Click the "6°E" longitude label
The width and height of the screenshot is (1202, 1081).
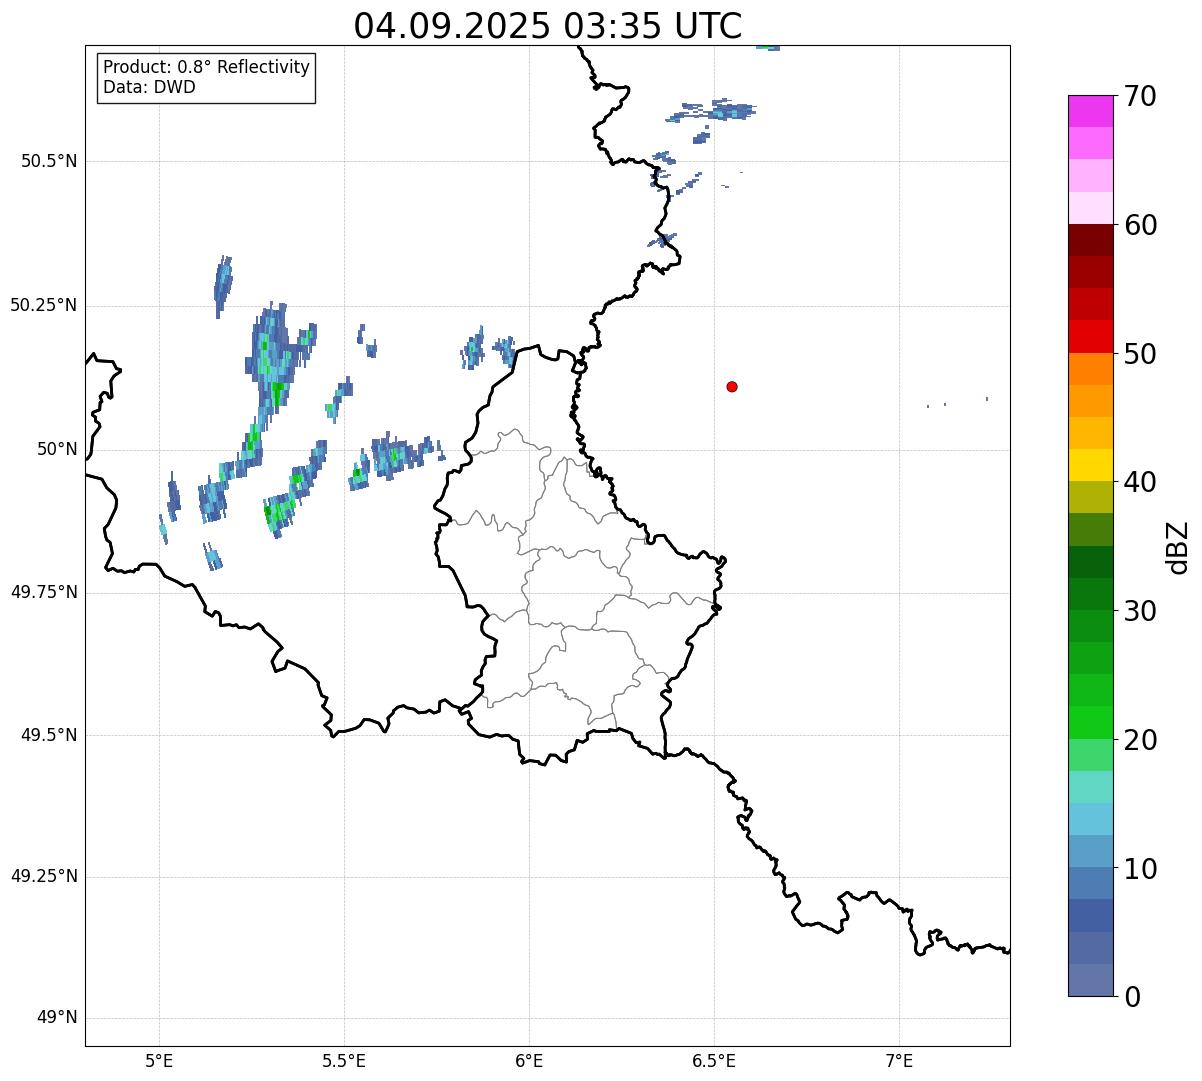point(529,1060)
